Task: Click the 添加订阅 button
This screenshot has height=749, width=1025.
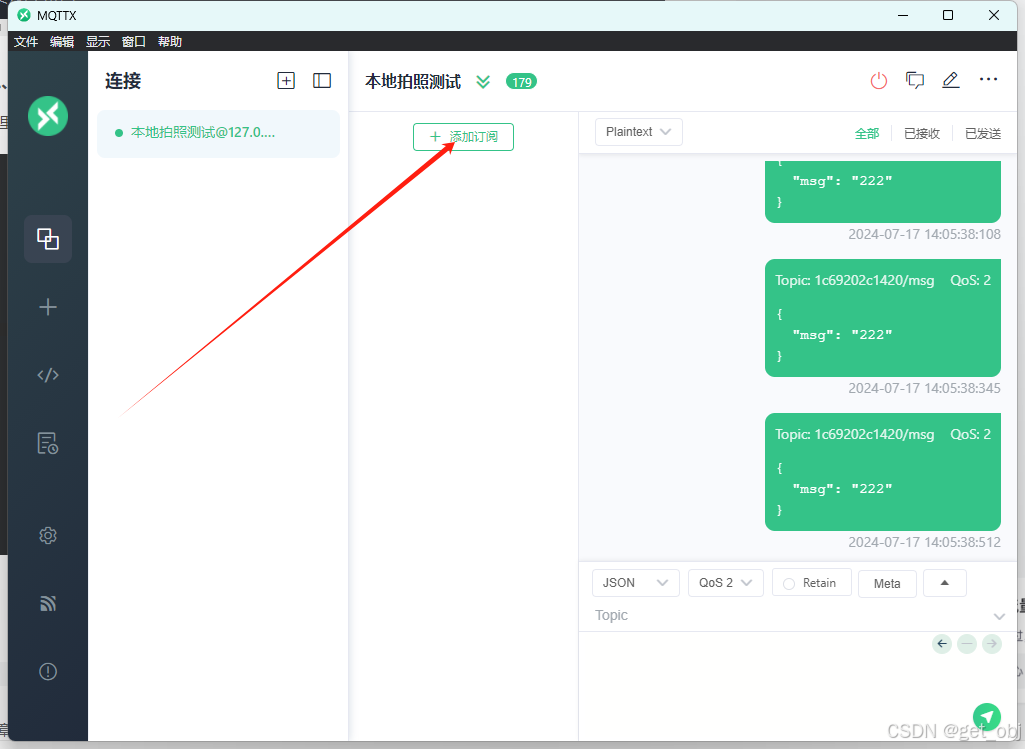Action: coord(463,137)
